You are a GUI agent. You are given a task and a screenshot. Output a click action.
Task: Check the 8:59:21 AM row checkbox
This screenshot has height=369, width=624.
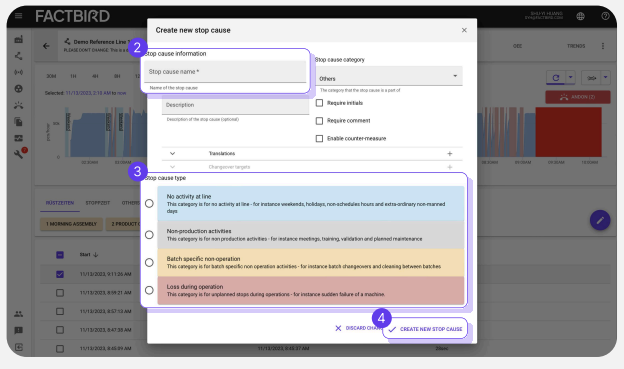60,293
